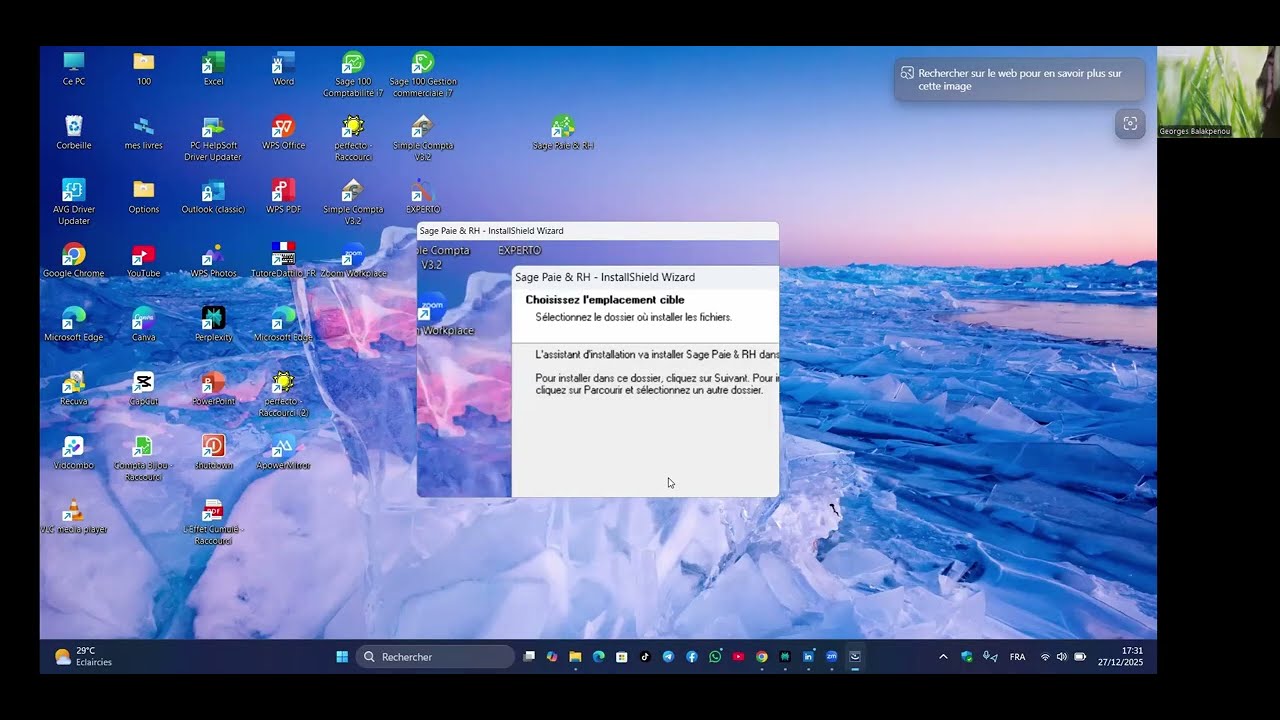Select PC HelpSoft Driver Updater icon

tap(213, 138)
